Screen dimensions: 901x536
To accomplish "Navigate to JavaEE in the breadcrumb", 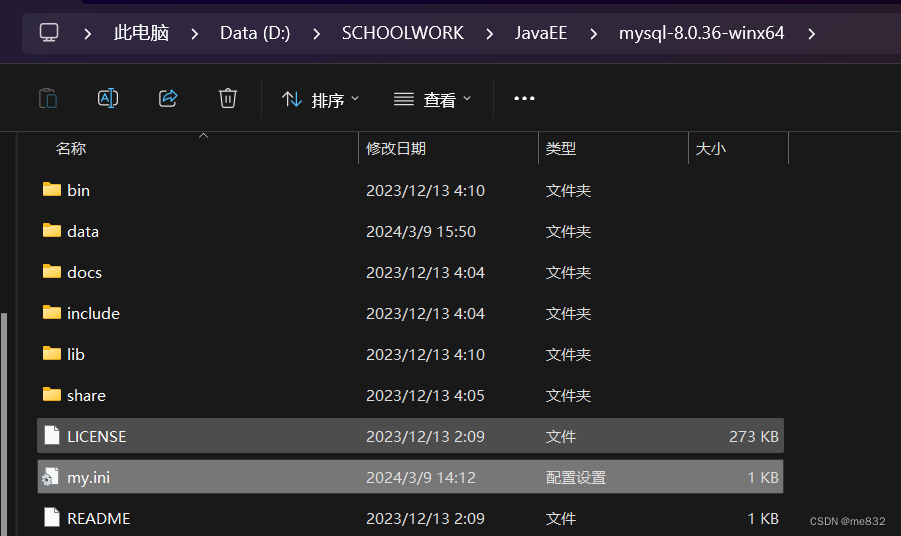I will [x=541, y=33].
